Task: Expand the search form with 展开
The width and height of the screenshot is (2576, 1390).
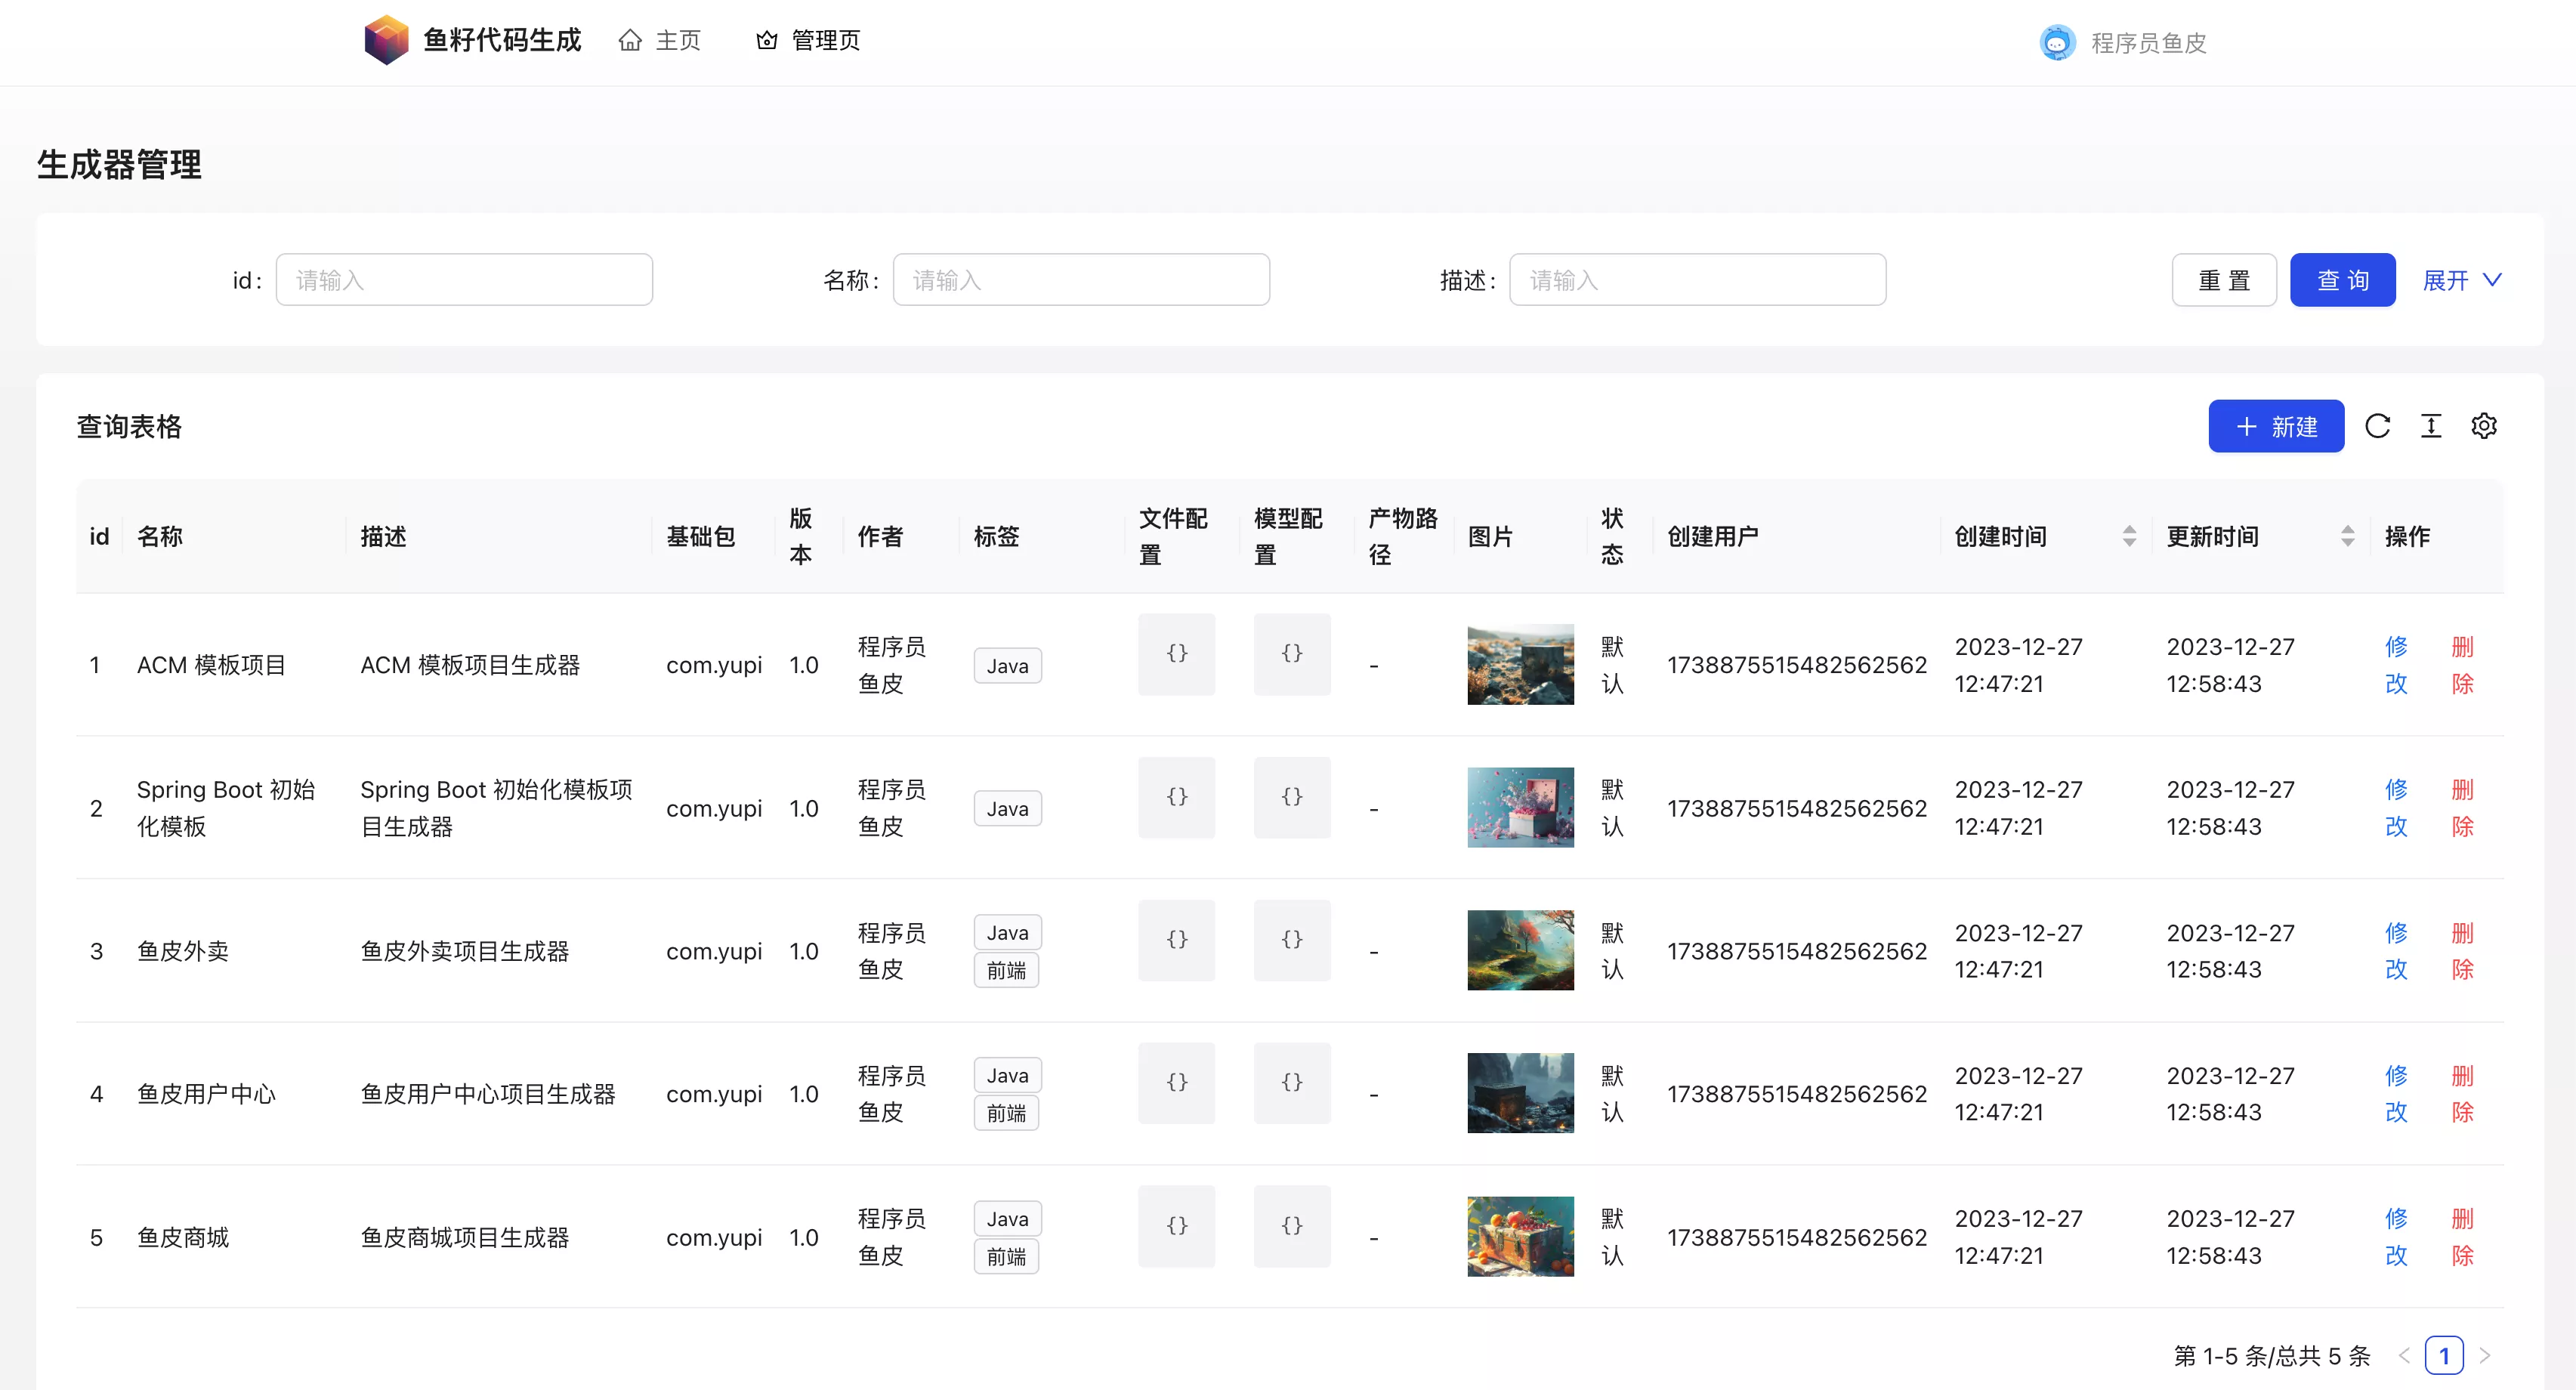Action: (x=2462, y=280)
